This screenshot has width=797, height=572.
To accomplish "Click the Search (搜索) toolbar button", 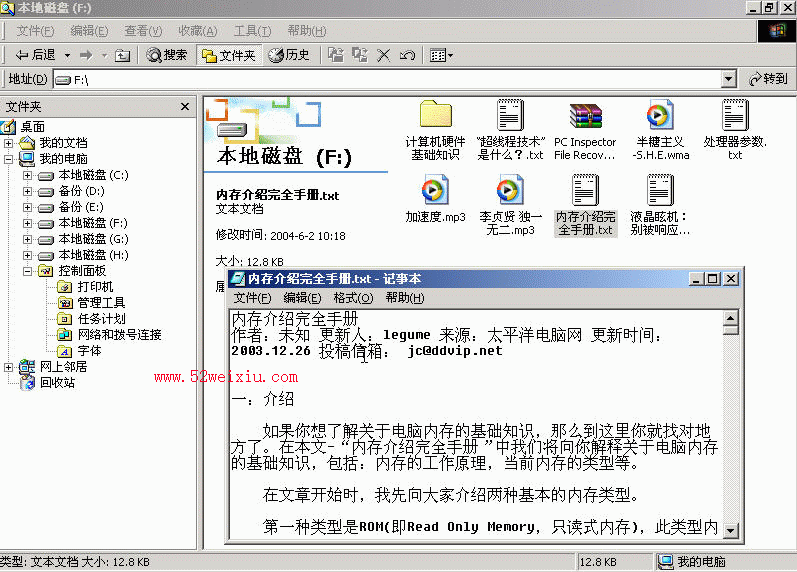I will (167, 55).
